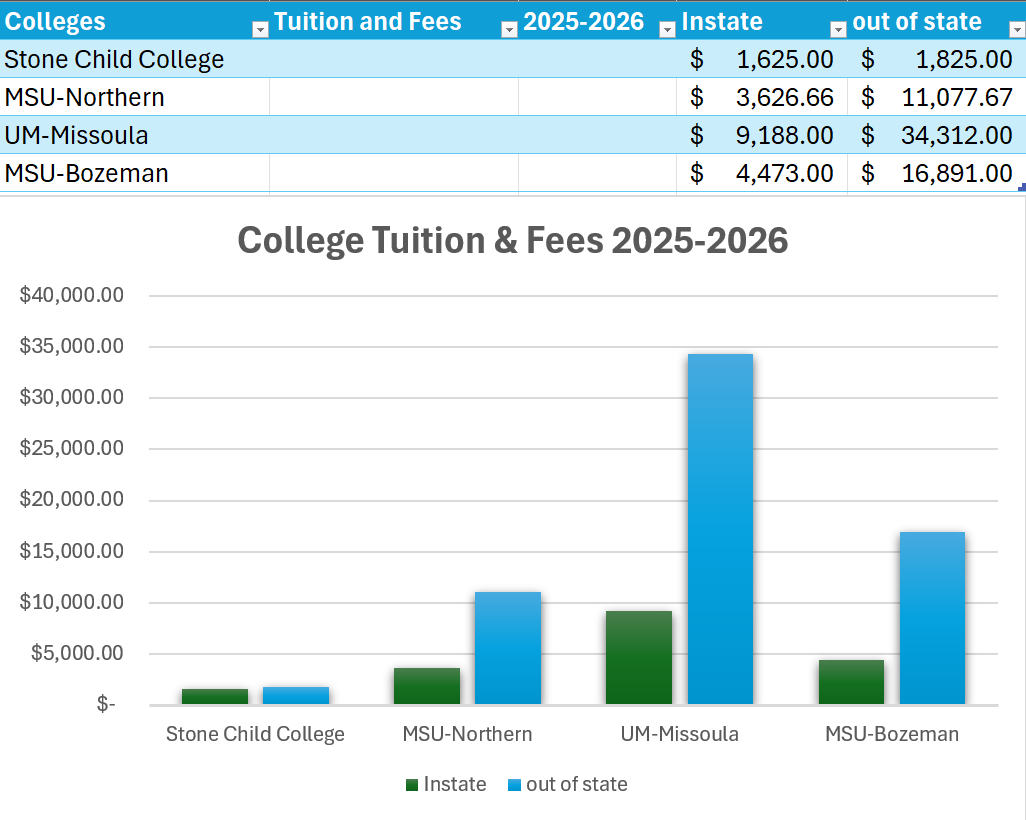This screenshot has height=820, width=1026.
Task: Click the 9,188.00 instate value cell
Action: pyautogui.click(x=762, y=135)
